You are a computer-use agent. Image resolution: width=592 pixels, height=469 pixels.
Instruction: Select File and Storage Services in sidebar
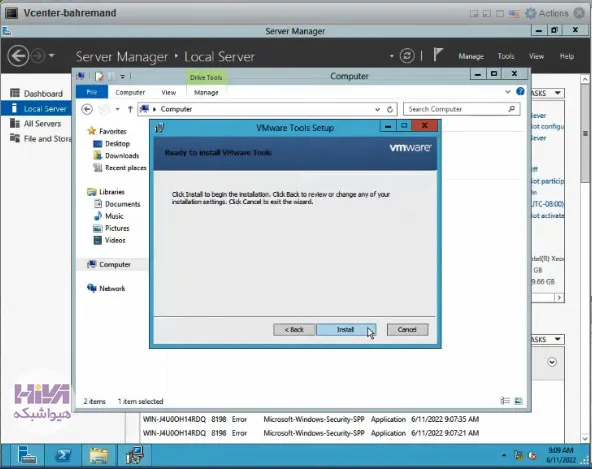(36, 139)
